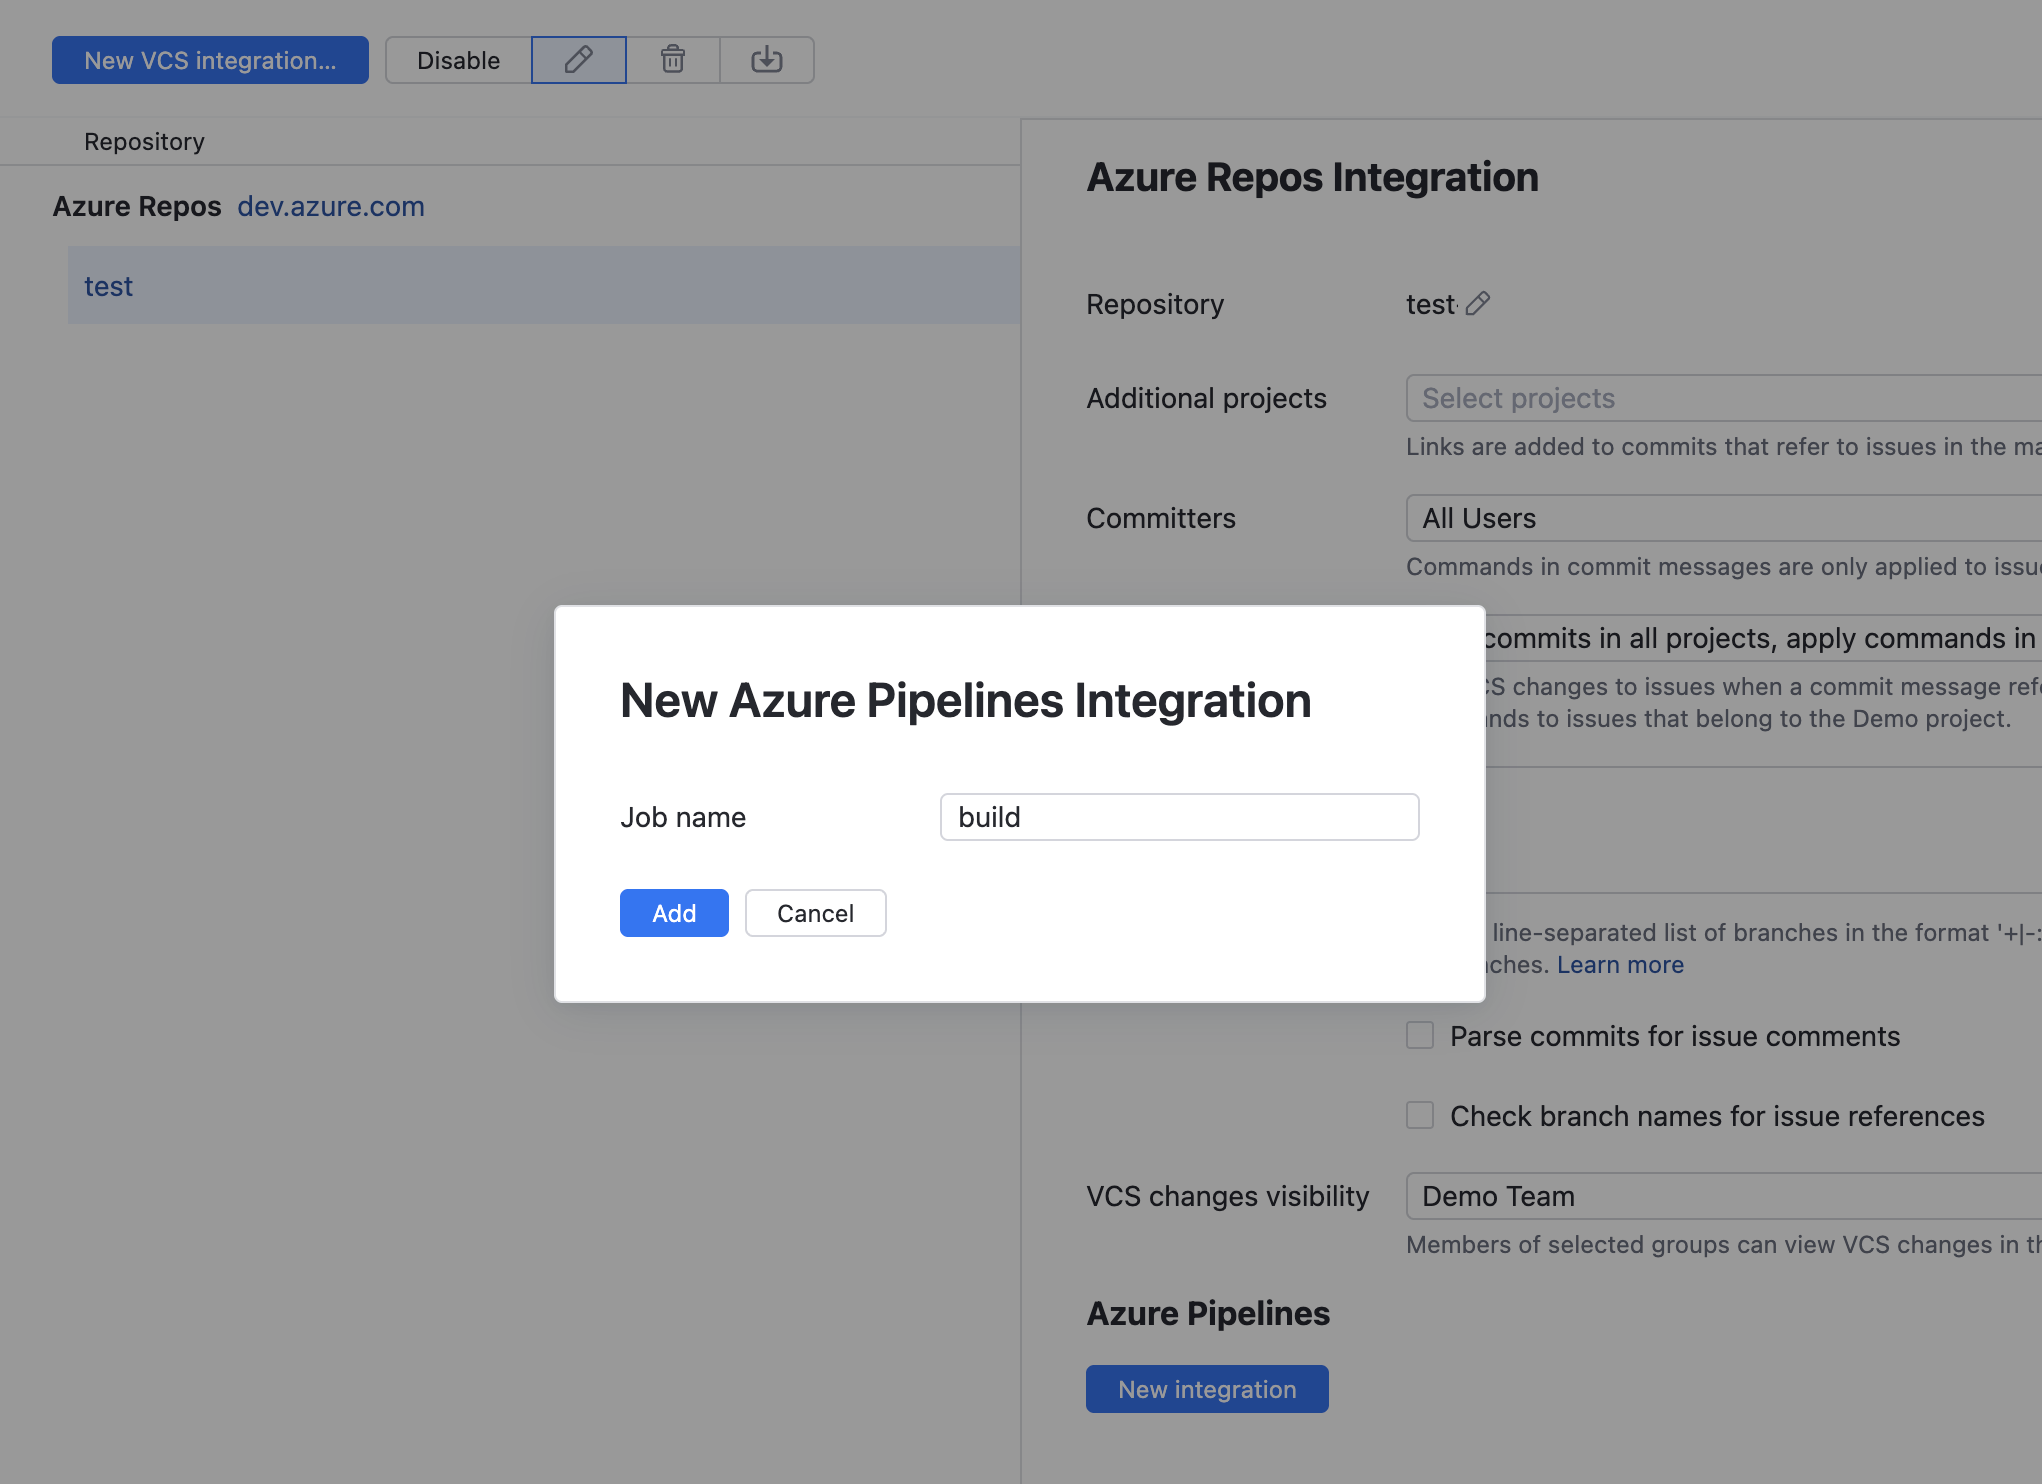2042x1484 pixels.
Task: Click the import/download icon in the toolbar
Action: (766, 60)
